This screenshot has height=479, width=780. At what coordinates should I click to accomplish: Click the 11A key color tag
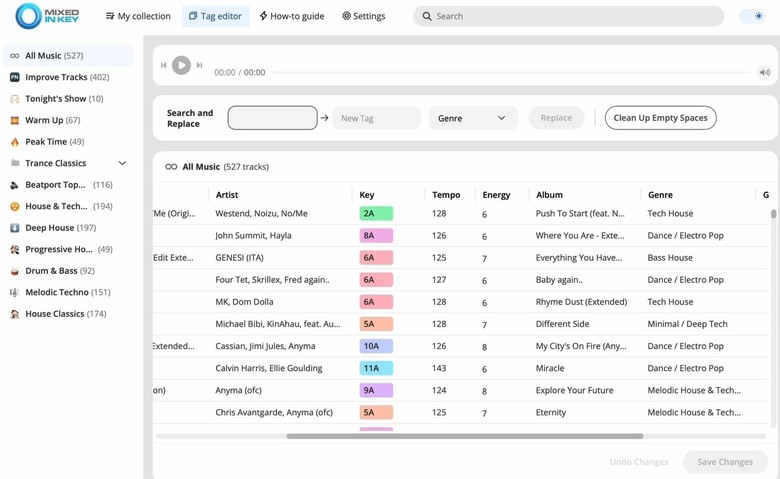click(376, 368)
